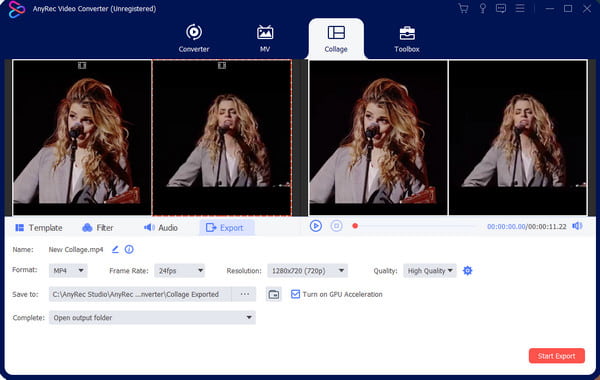
Task: Click the preview timeline progress slider
Action: tap(415, 226)
